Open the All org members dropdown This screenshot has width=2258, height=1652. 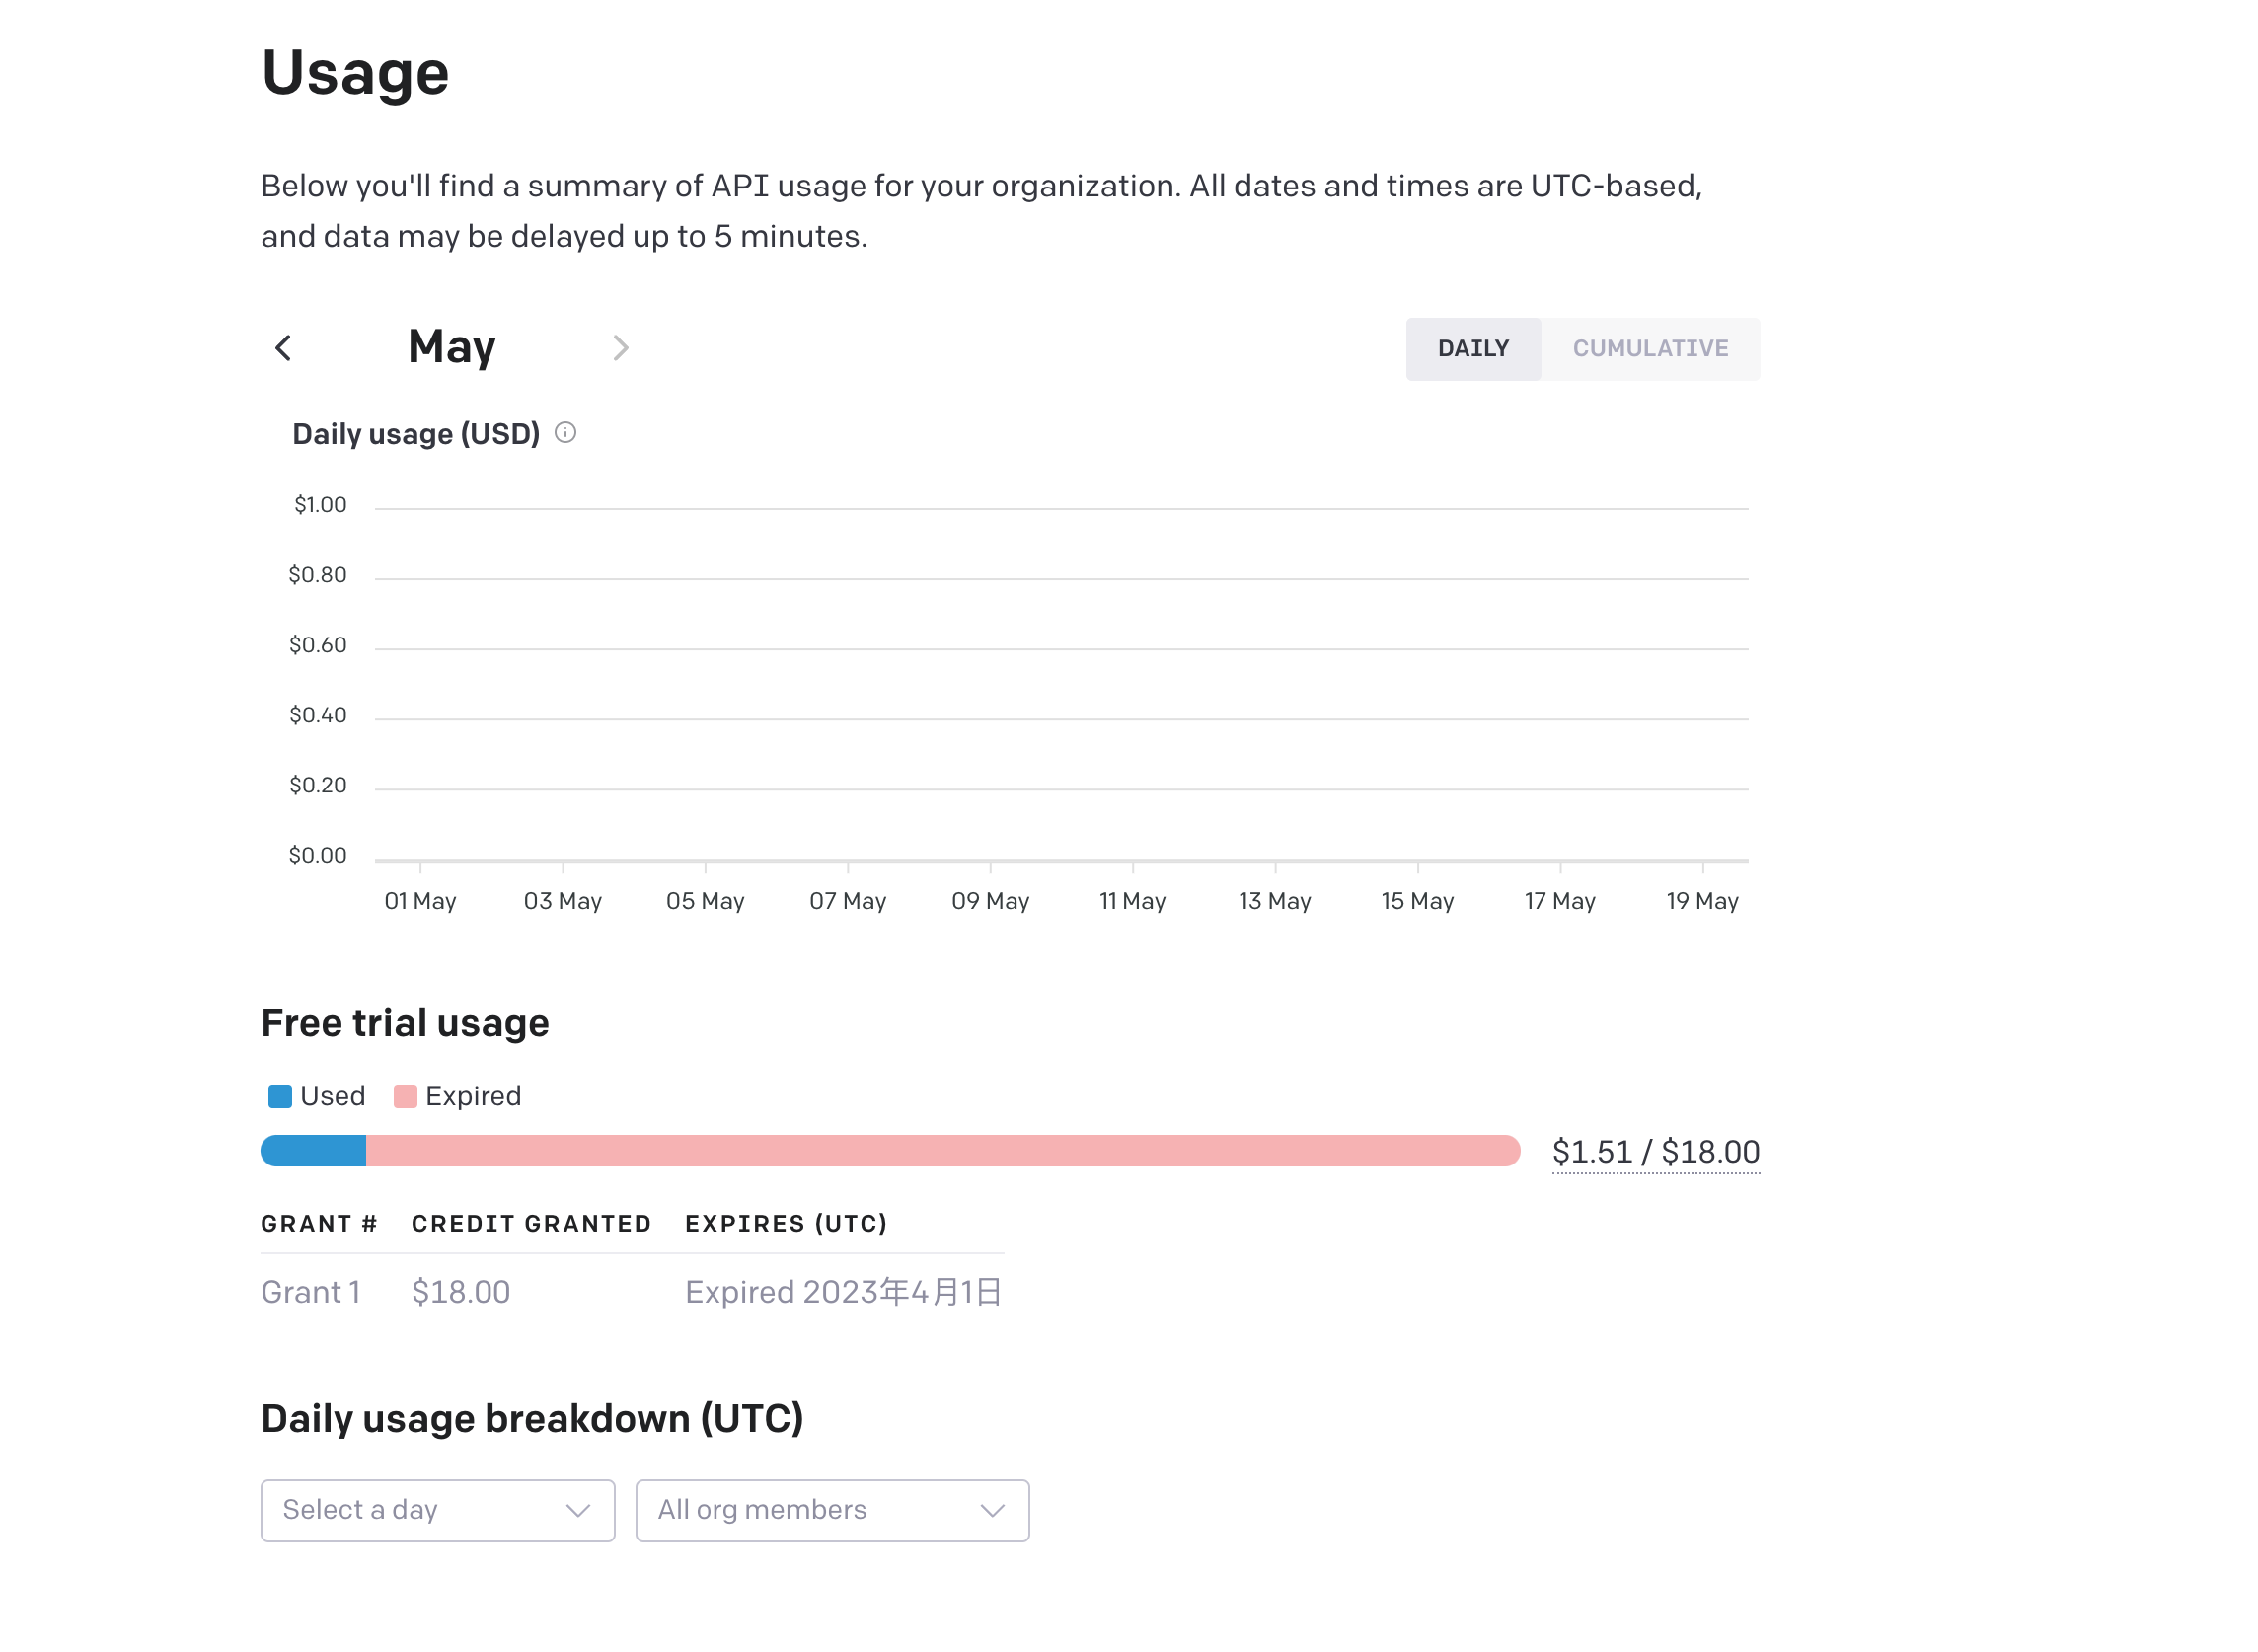click(831, 1510)
